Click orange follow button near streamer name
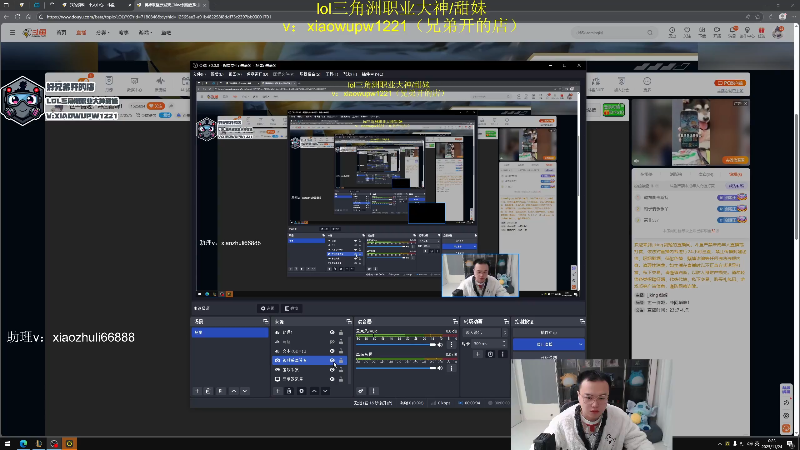 [x=156, y=106]
